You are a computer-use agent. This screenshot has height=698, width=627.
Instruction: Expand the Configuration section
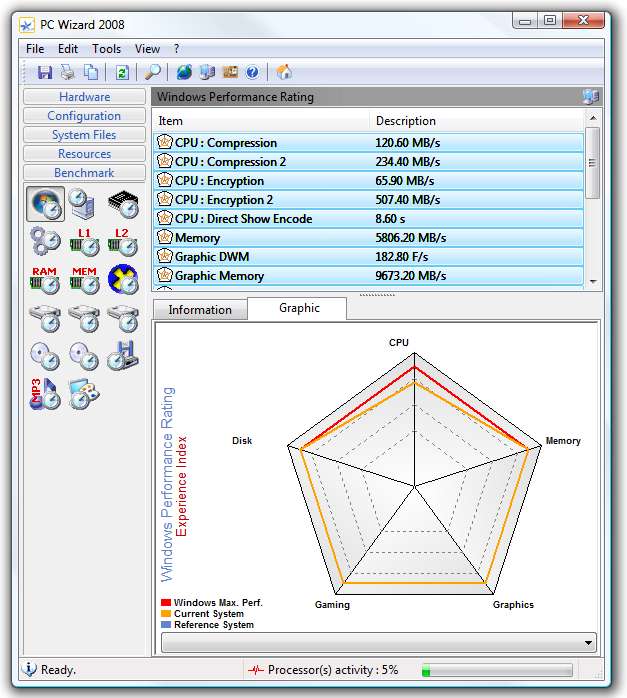coord(84,116)
